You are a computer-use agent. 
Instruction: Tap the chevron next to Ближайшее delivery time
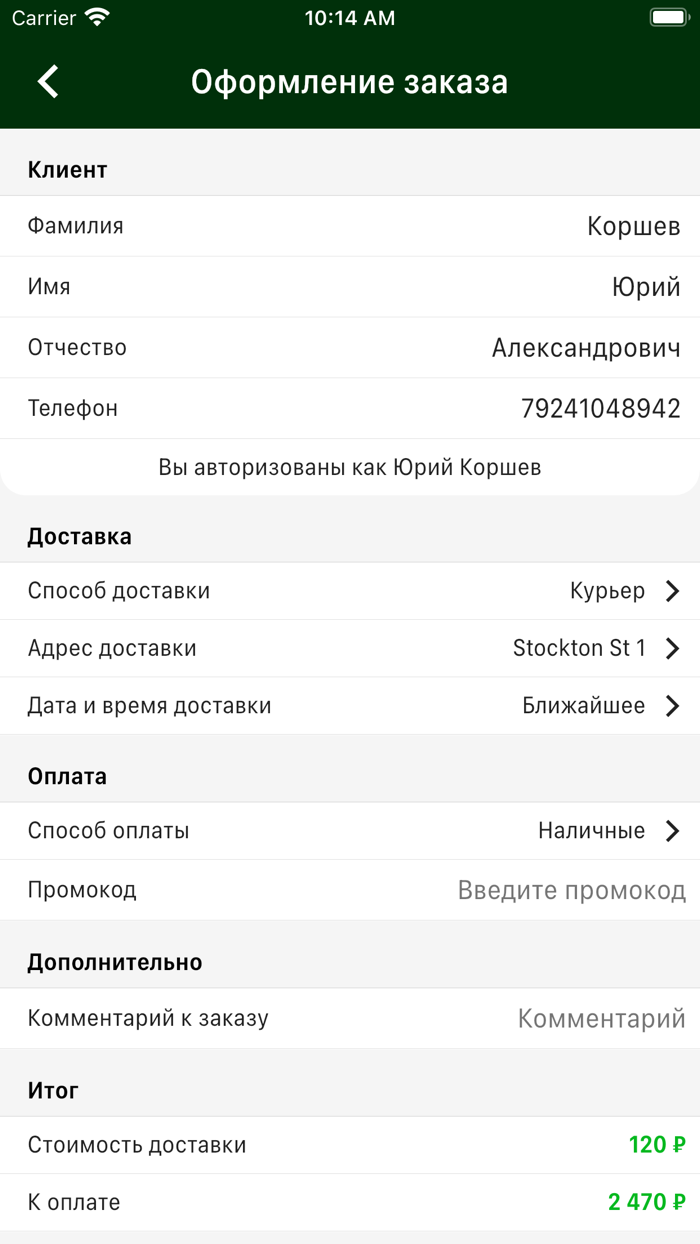pyautogui.click(x=673, y=705)
